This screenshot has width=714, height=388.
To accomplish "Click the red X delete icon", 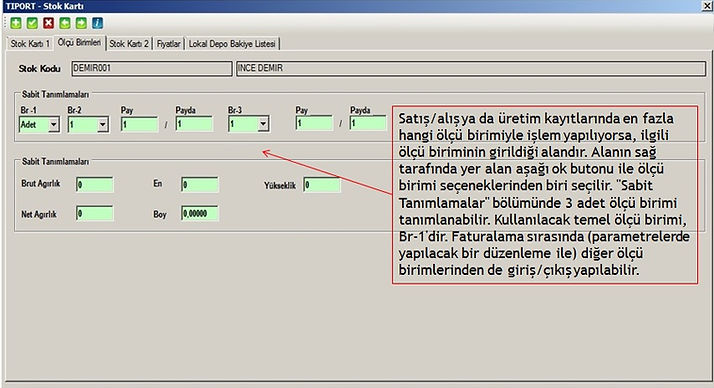I will click(48, 23).
